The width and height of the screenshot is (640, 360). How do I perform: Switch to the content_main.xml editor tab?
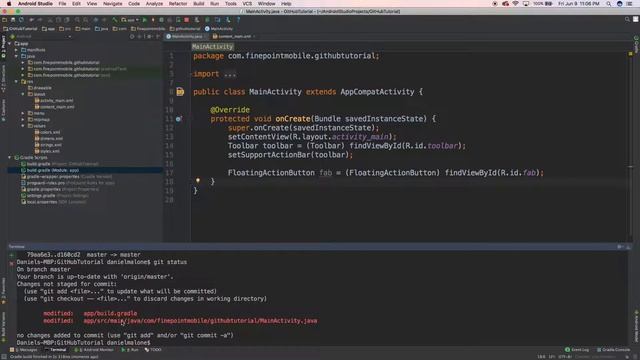(233, 36)
